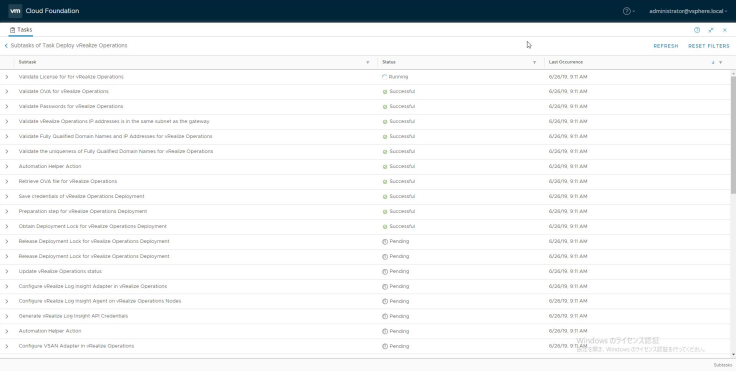Click green Successful icon for Validate Passwords
This screenshot has width=736, height=371.
click(385, 107)
